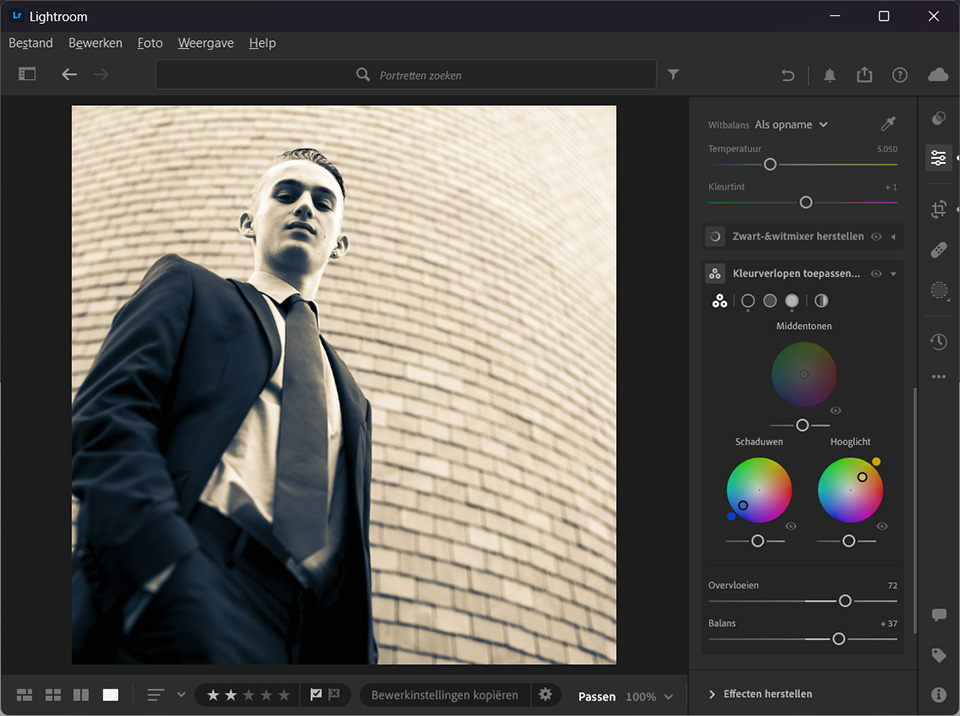Open settings gear next to copy edit settings

point(545,695)
